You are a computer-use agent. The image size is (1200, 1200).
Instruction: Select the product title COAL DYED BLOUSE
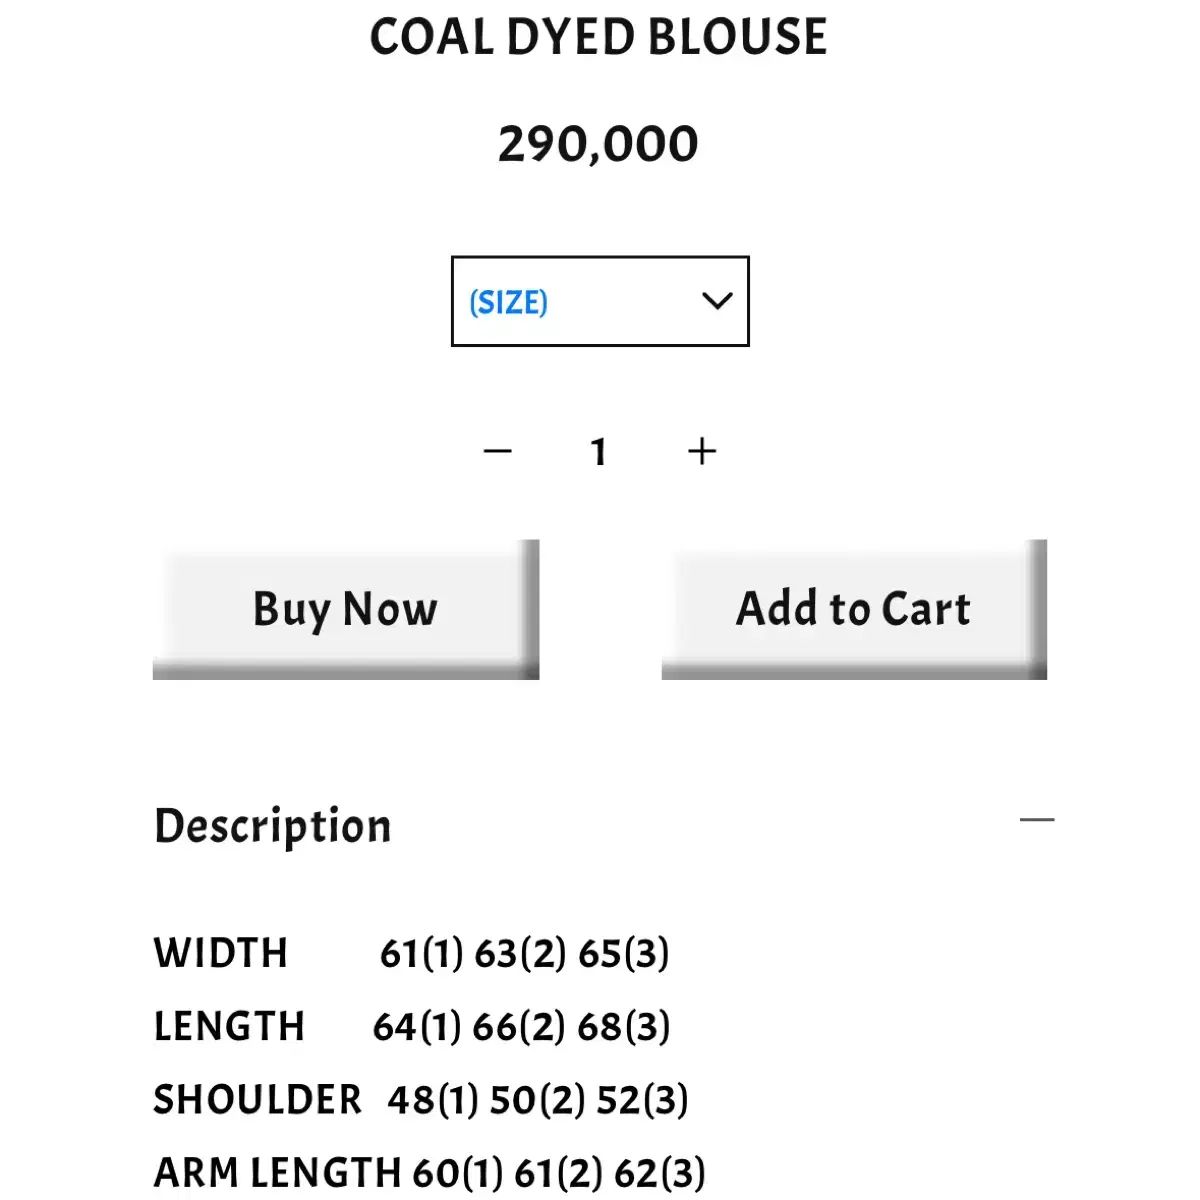(599, 37)
